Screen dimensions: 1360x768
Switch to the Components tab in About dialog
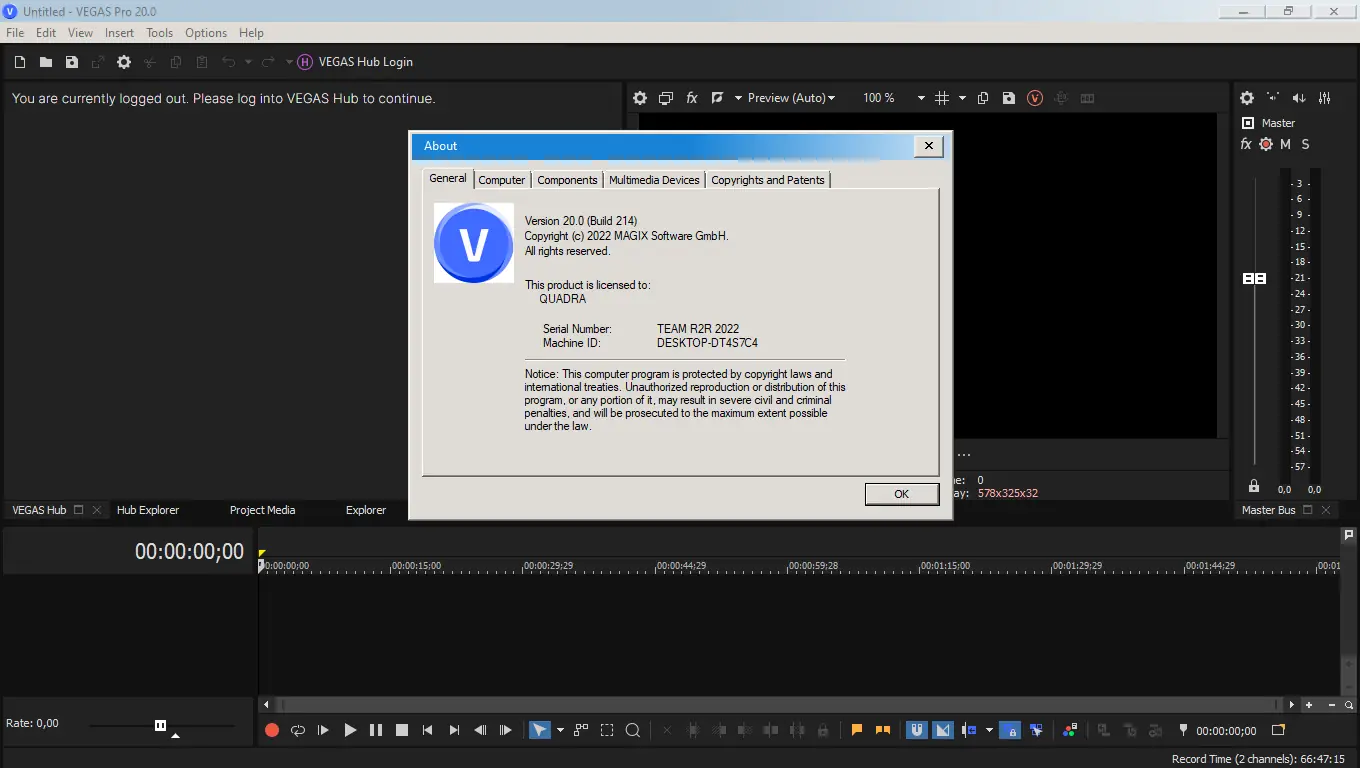(x=567, y=180)
